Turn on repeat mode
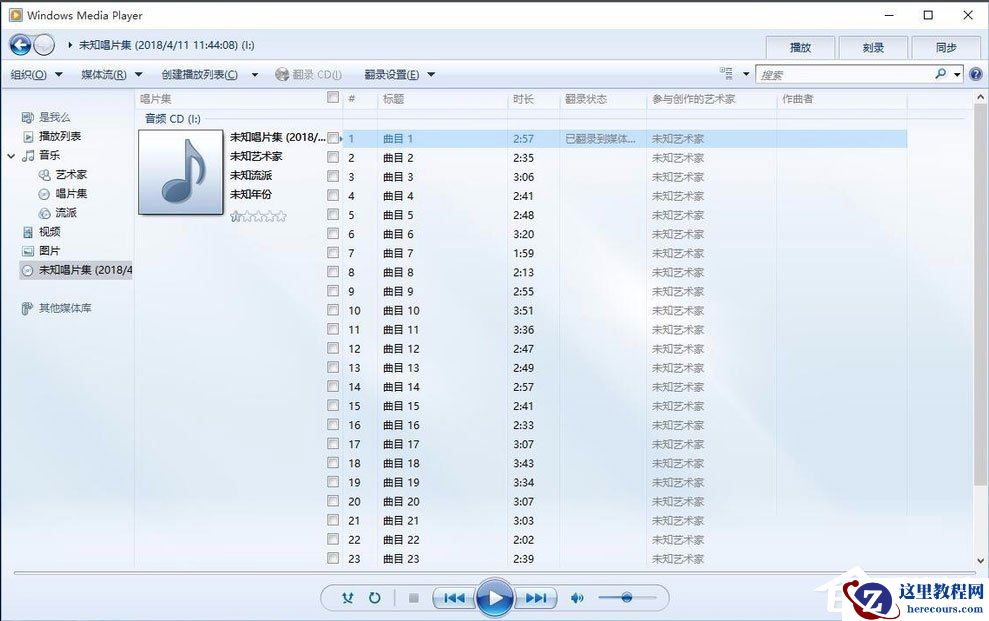 coord(374,597)
